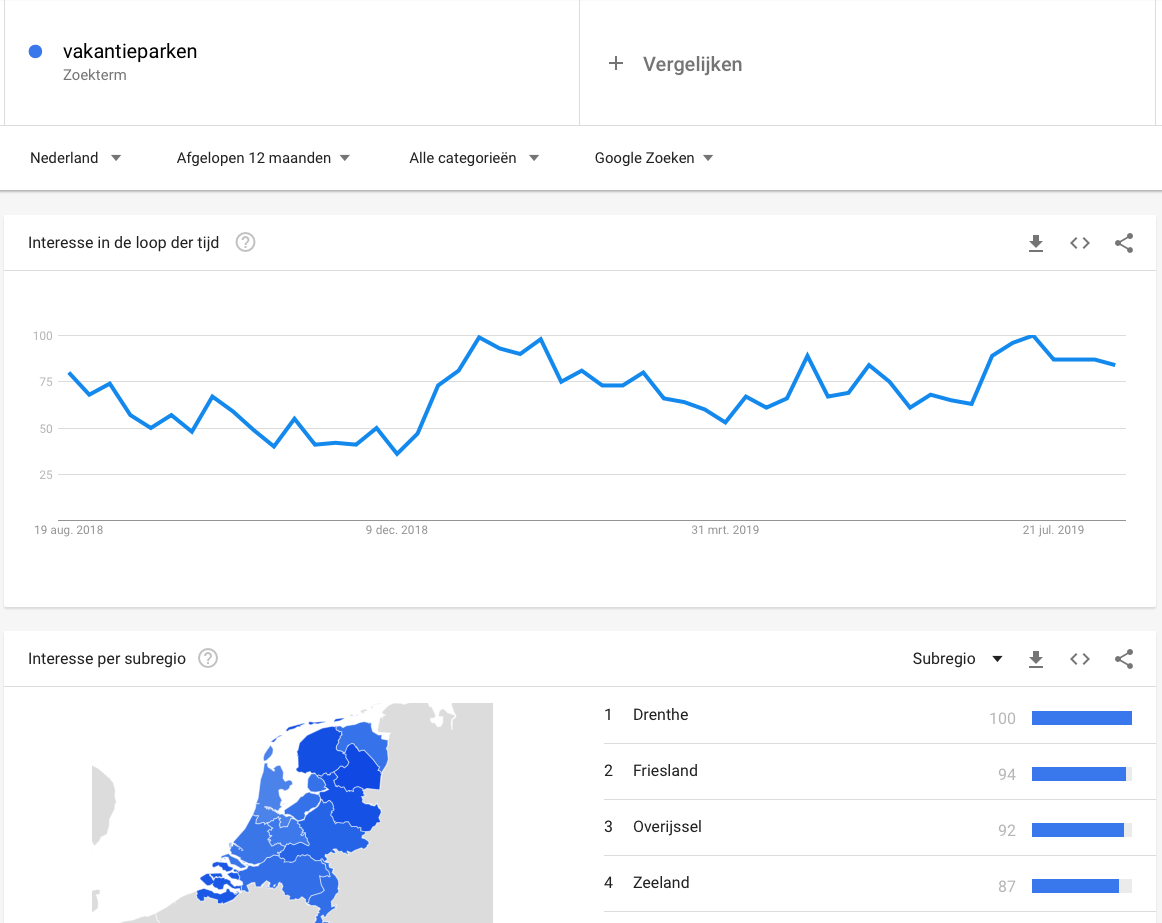Download the interest over time chart data

click(x=1036, y=243)
